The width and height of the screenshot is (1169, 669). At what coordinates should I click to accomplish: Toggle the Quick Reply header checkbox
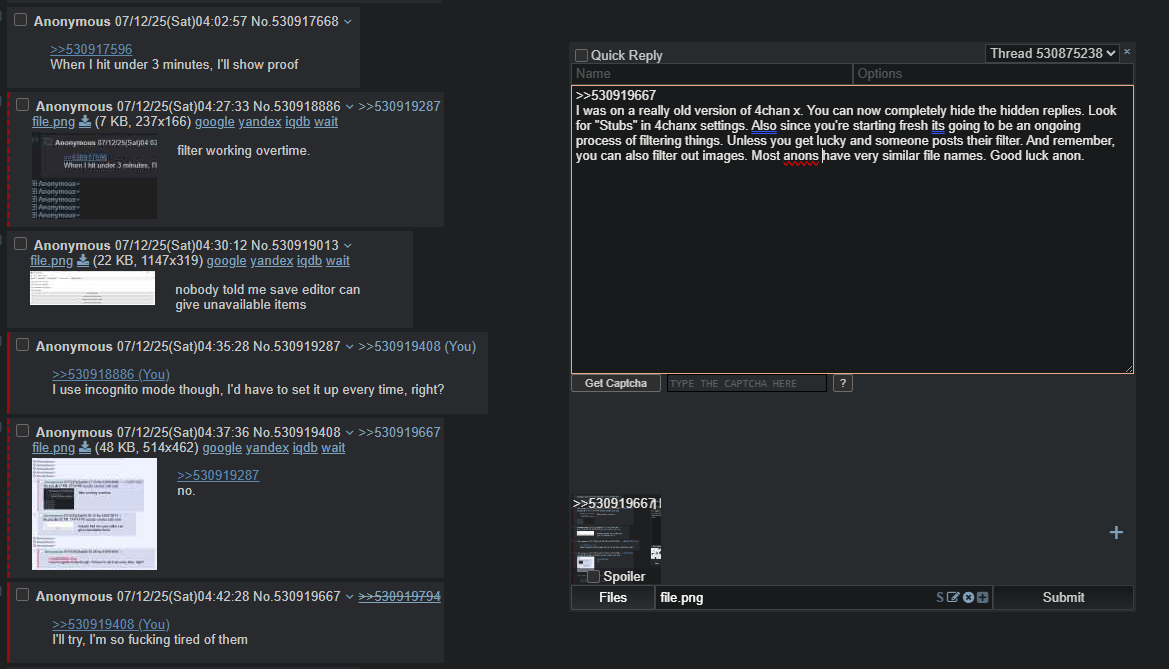point(582,55)
